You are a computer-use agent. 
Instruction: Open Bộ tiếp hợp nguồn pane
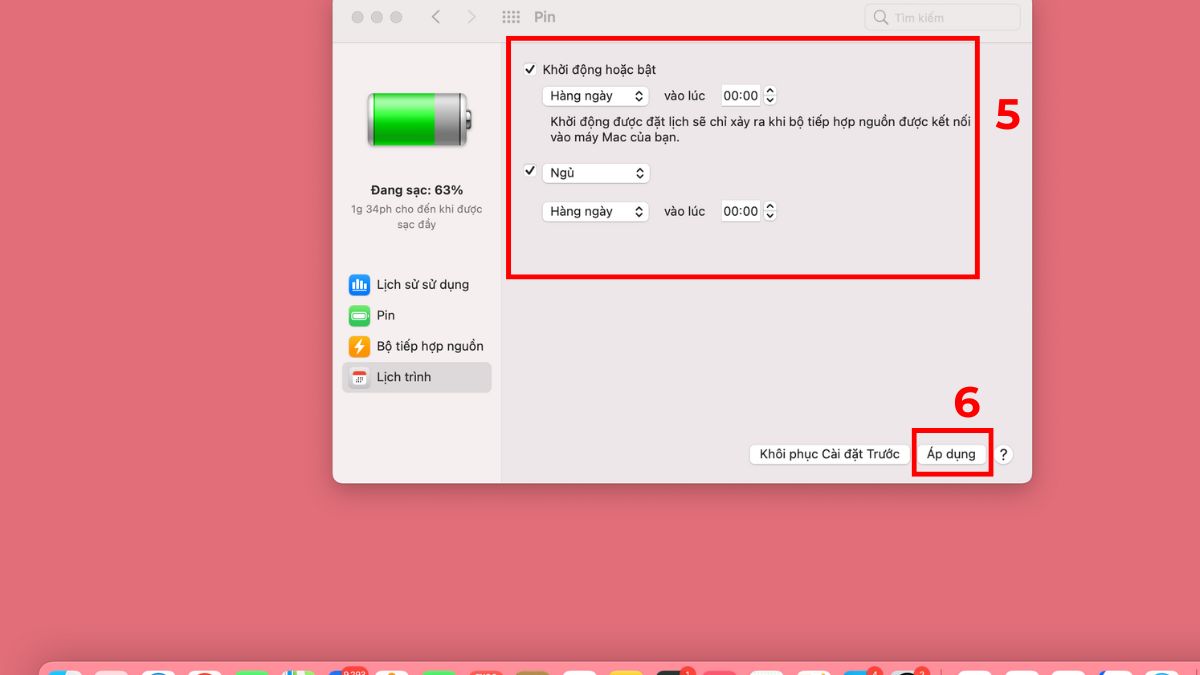coord(417,347)
